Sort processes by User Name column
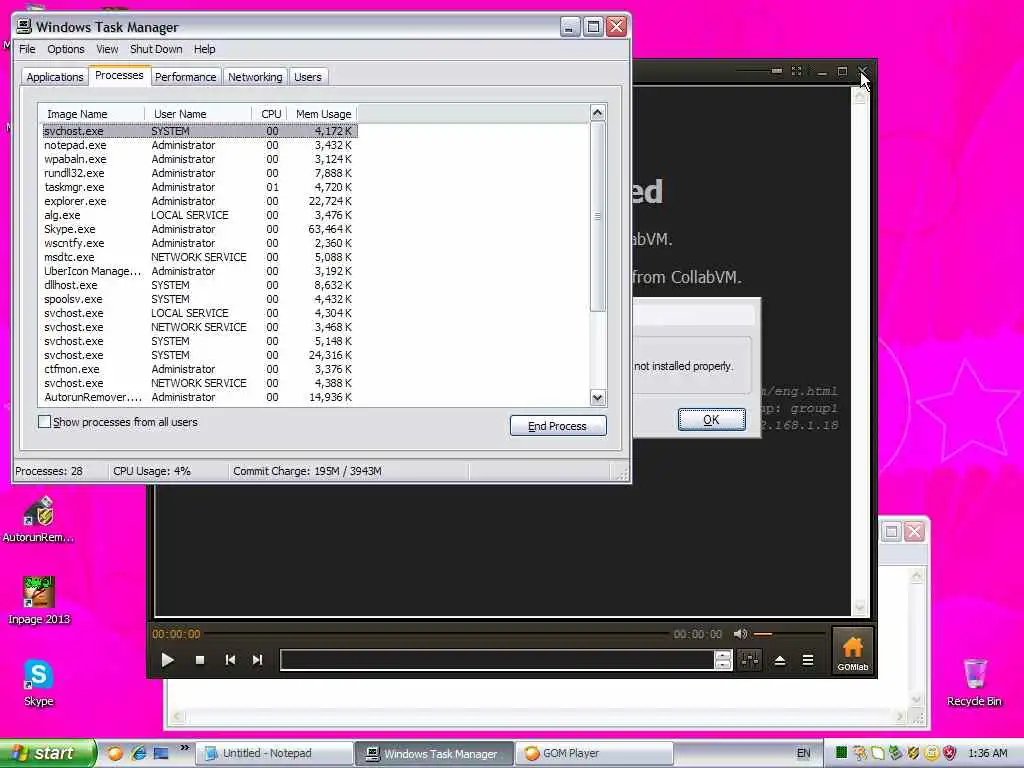The image size is (1024, 768). click(x=198, y=114)
